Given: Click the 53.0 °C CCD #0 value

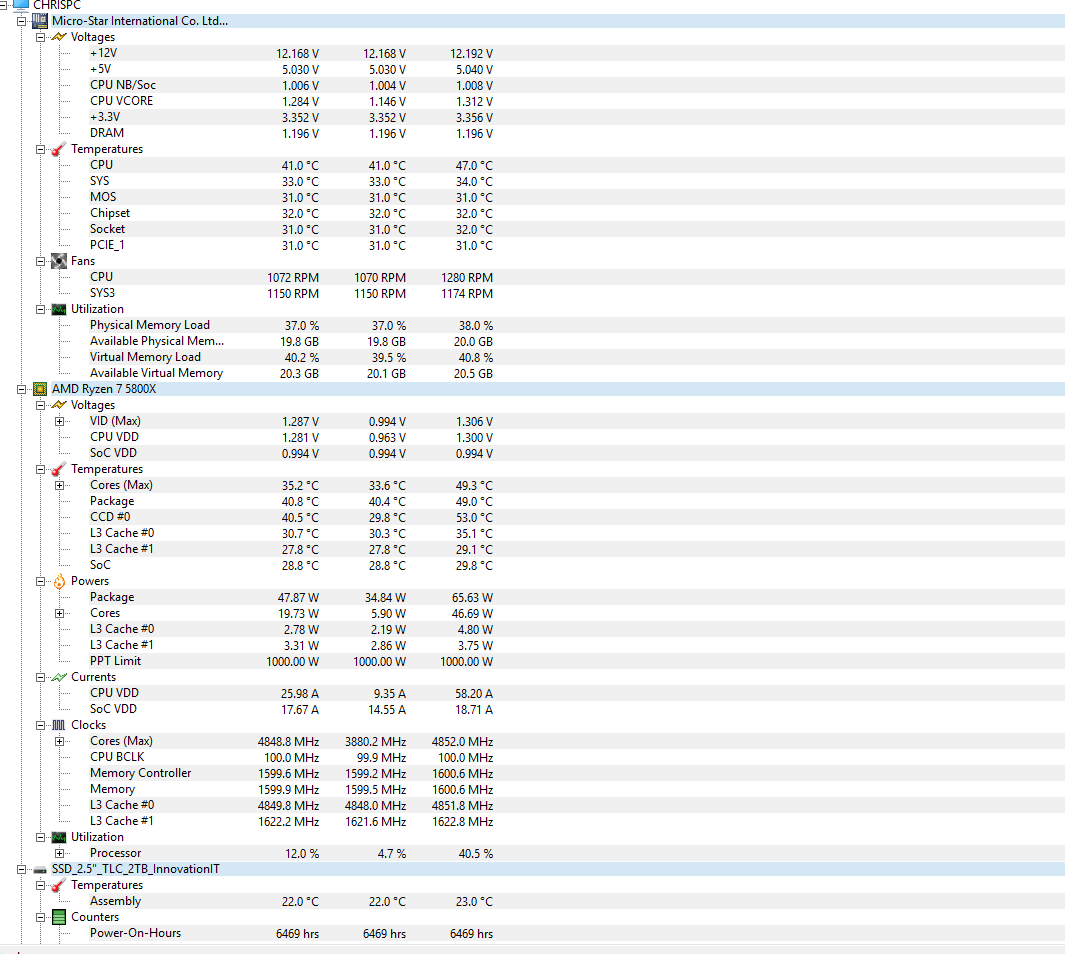Looking at the screenshot, I should pyautogui.click(x=474, y=517).
